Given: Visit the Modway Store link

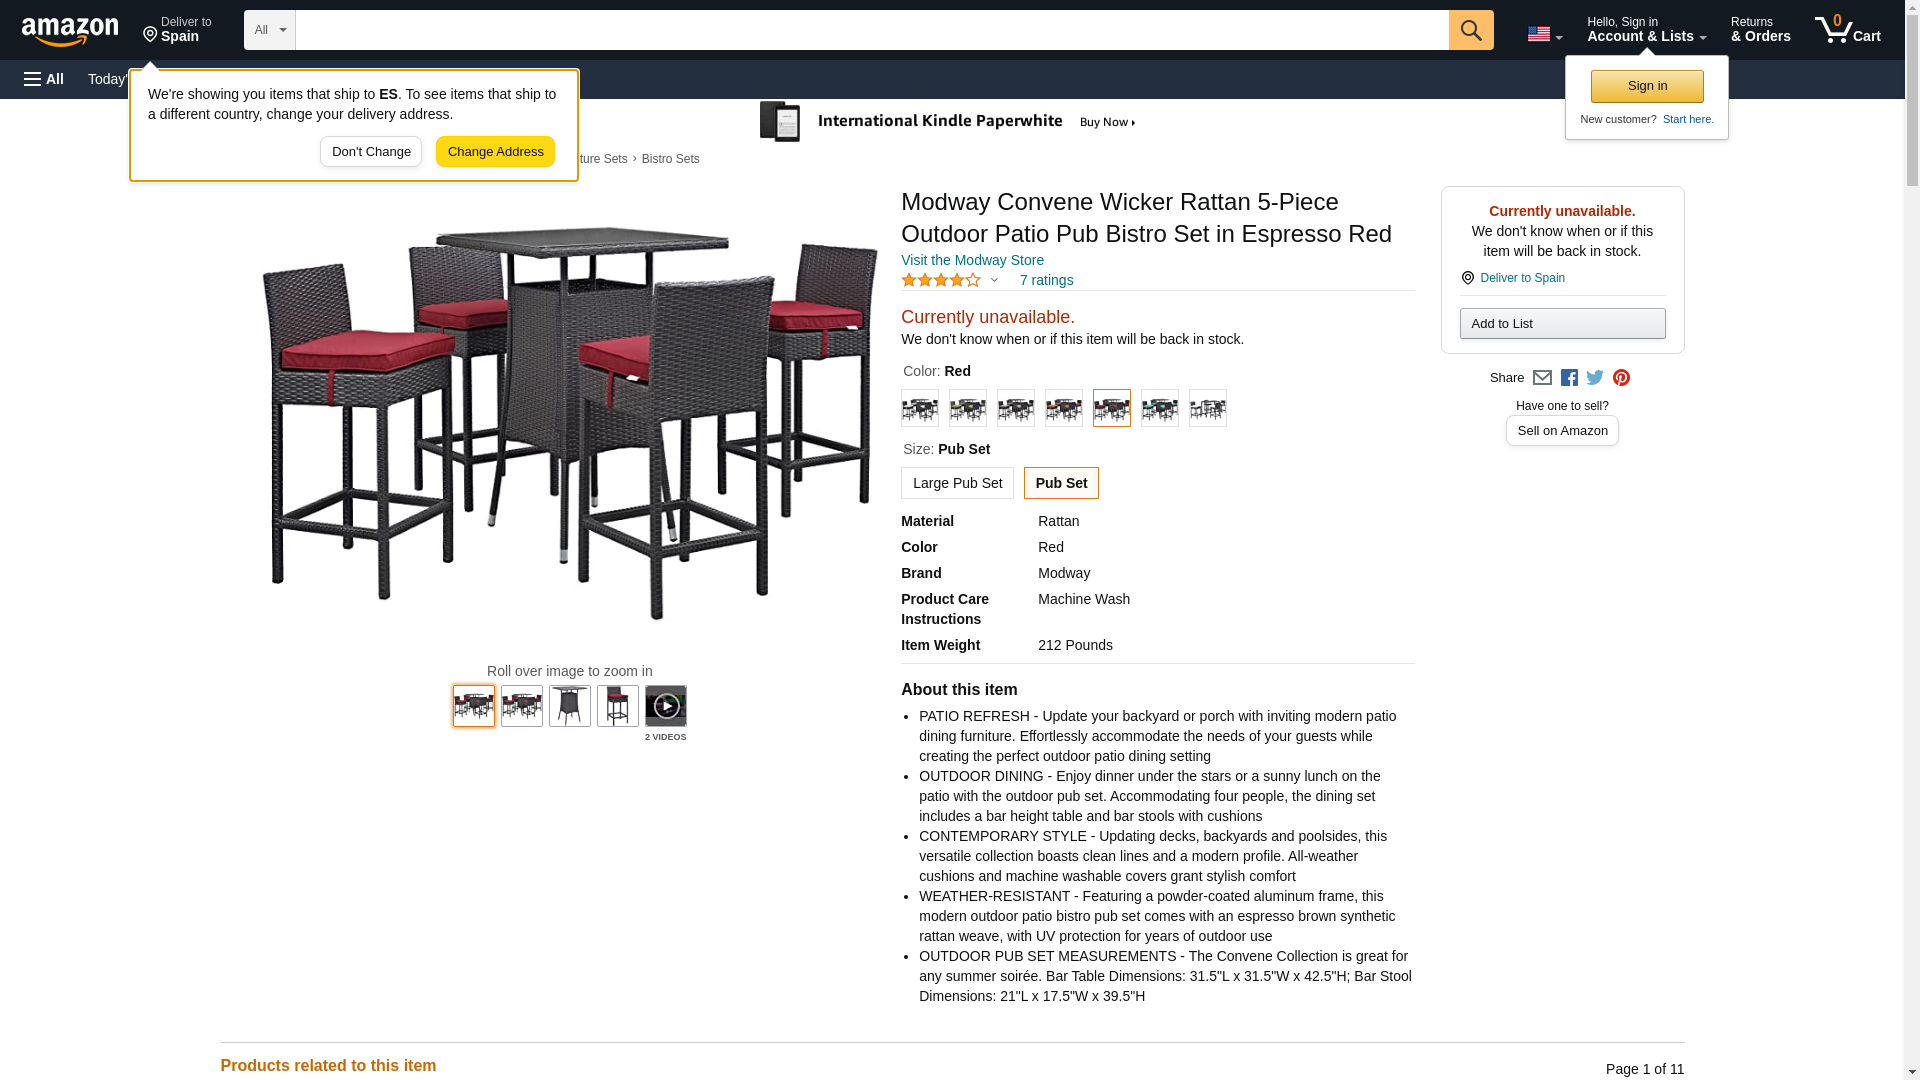Looking at the screenshot, I should click(972, 260).
